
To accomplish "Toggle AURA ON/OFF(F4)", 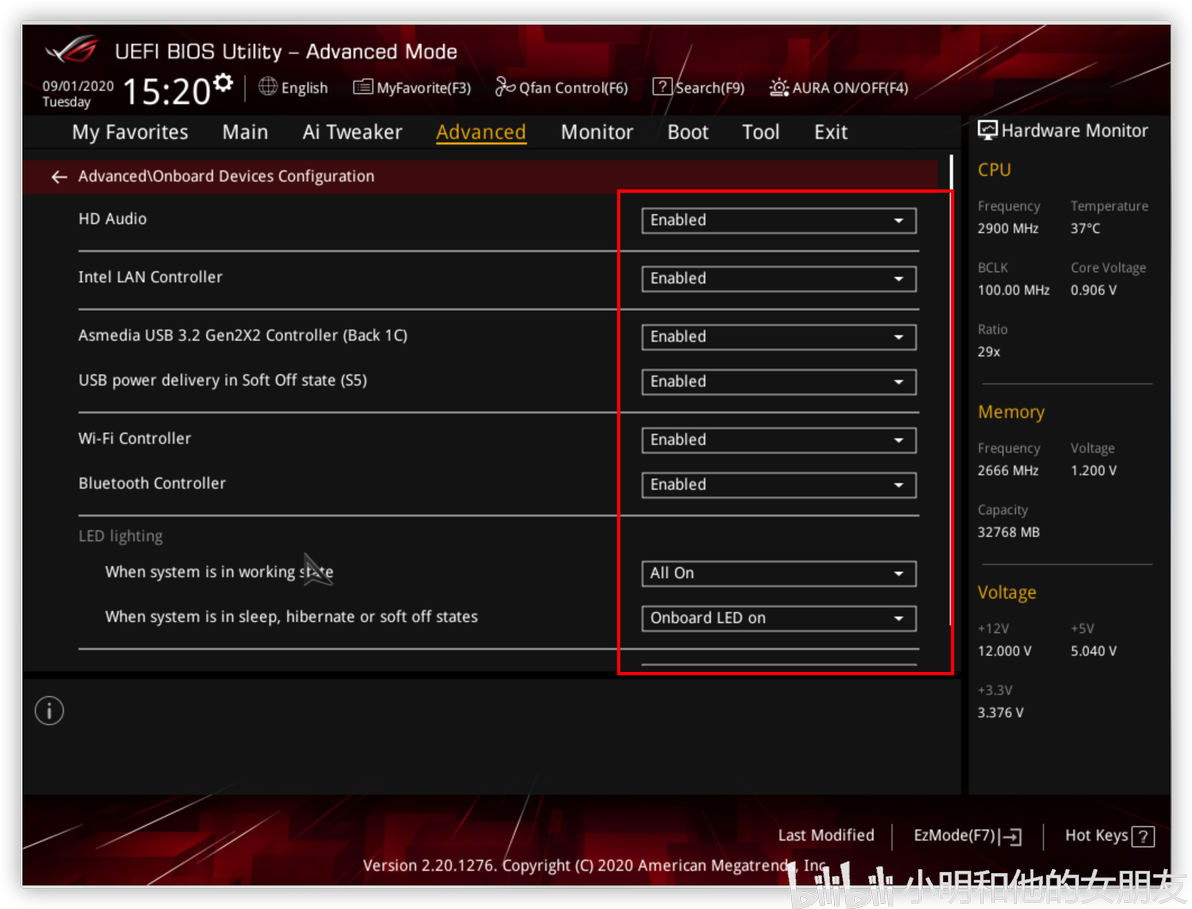I will (839, 87).
